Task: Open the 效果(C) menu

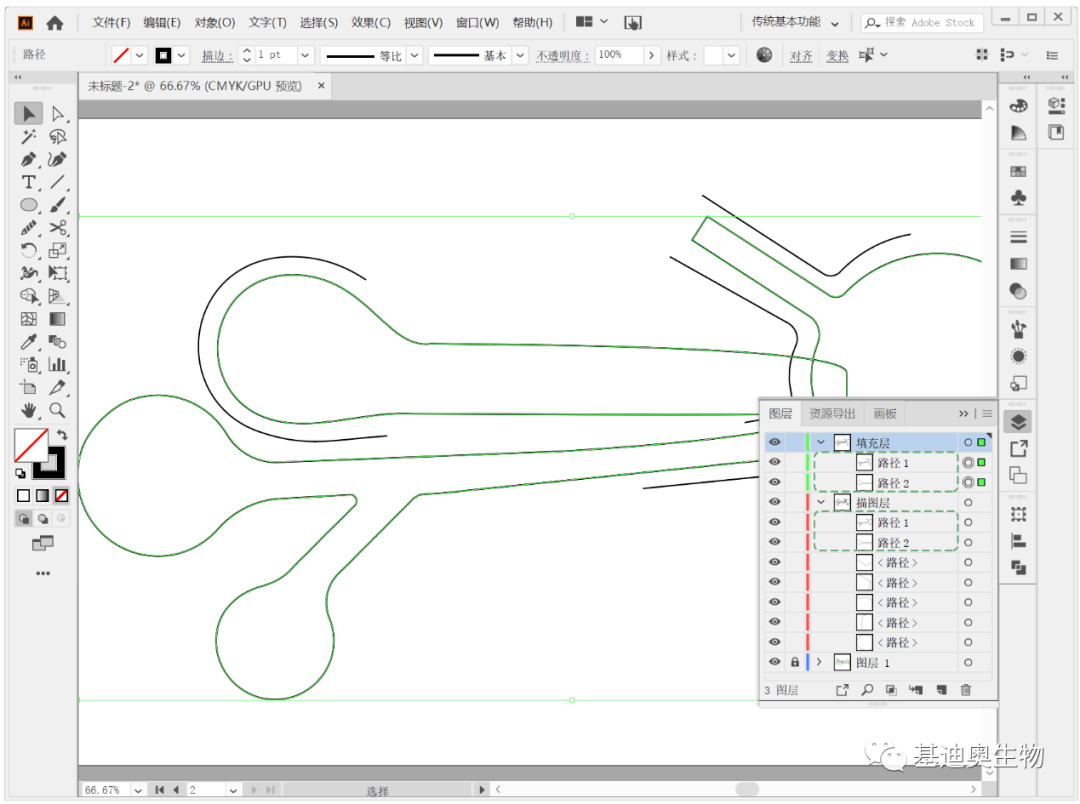Action: coord(371,23)
